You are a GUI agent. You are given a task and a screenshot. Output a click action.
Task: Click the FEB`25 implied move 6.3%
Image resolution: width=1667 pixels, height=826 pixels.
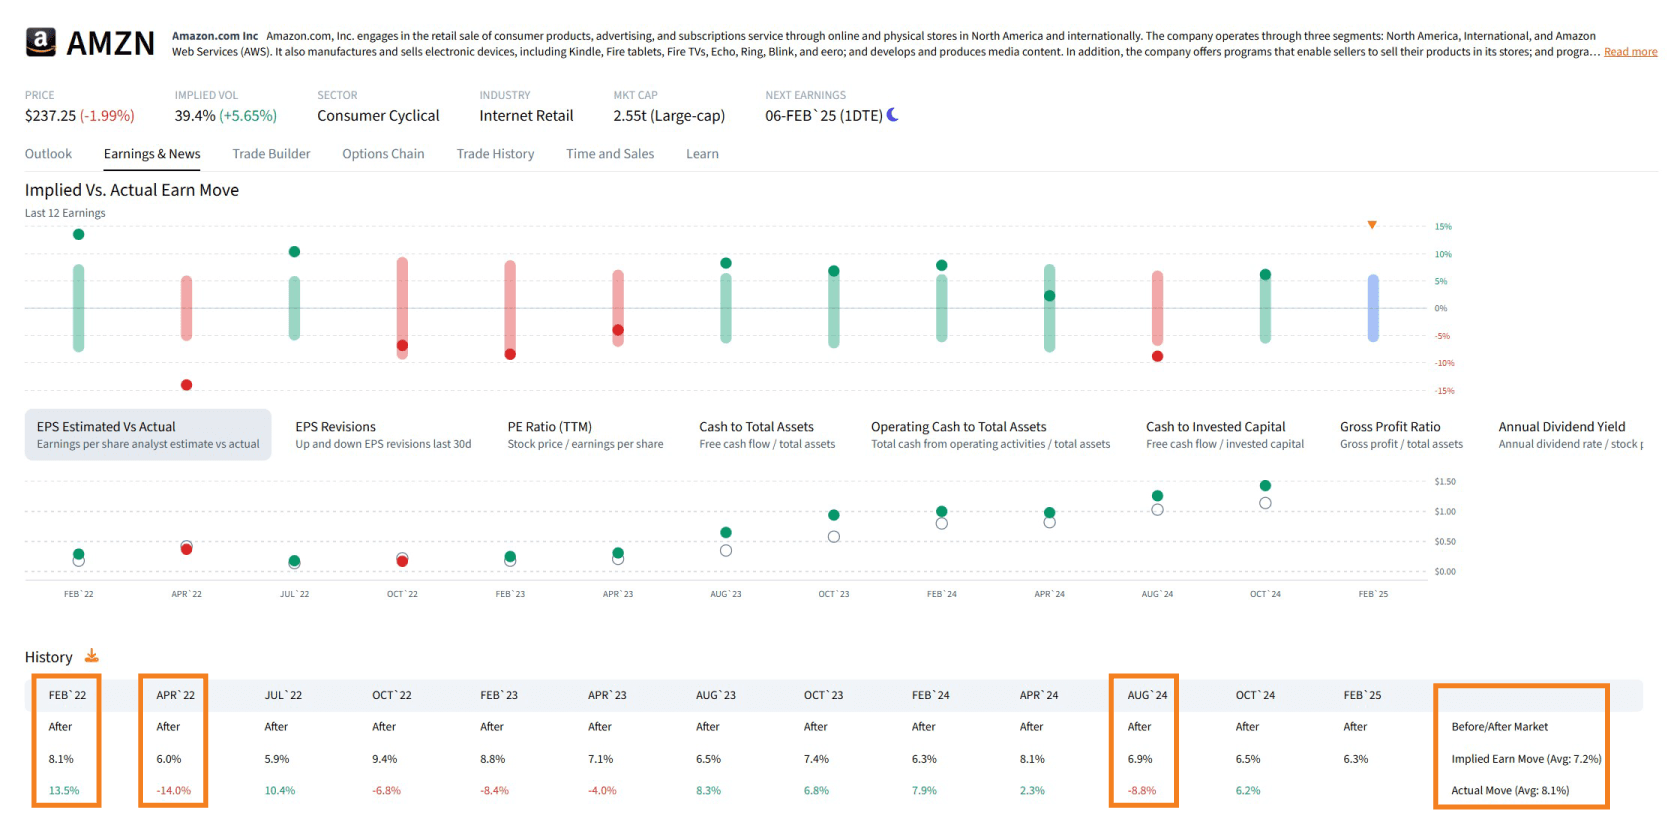(1356, 759)
